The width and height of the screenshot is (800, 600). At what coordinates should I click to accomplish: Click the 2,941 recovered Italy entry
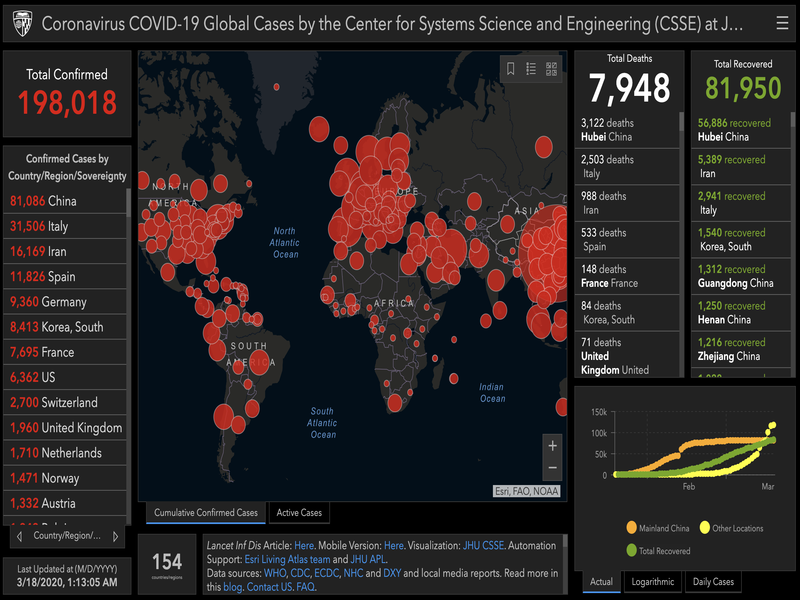tap(741, 203)
